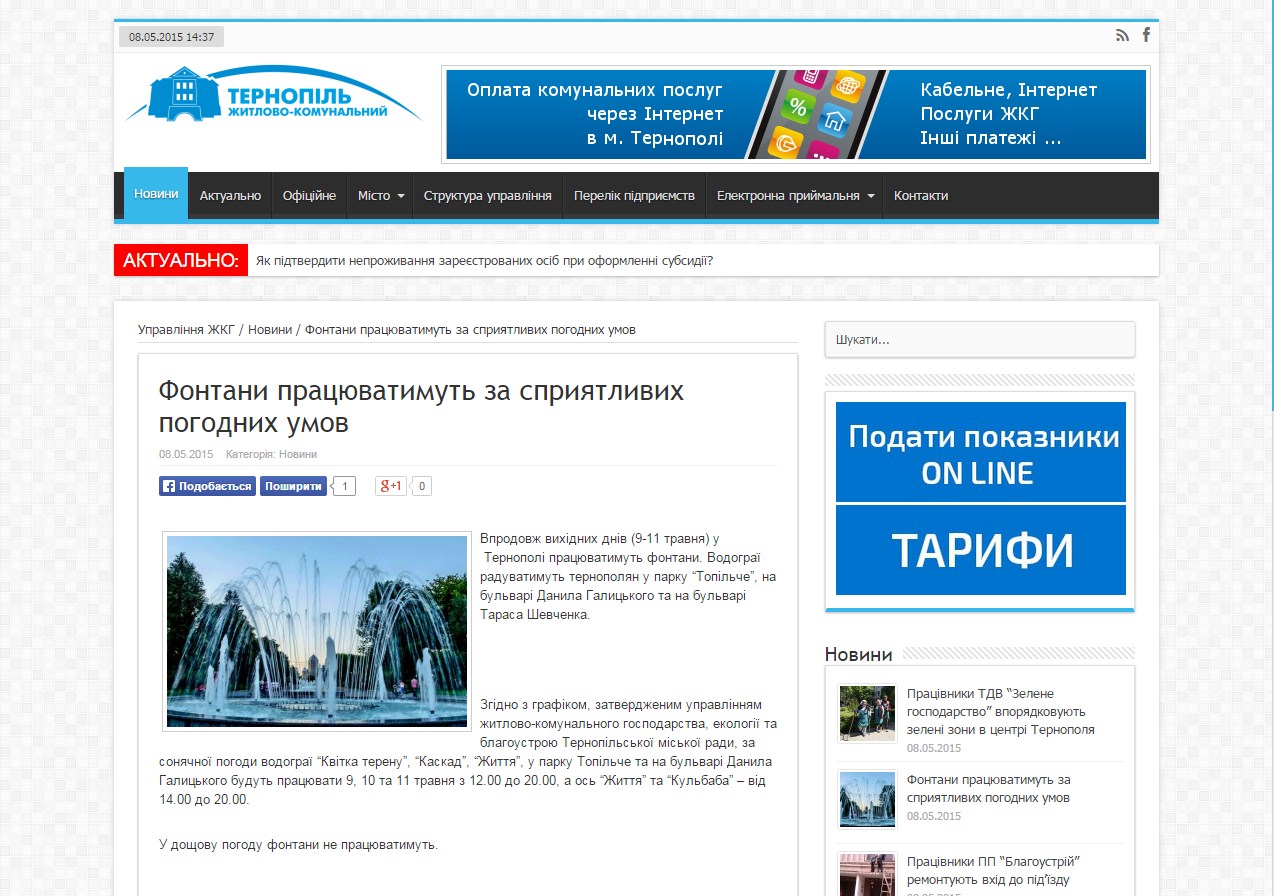
Task: Open the Перелік підприємств menu item
Action: [x=634, y=195]
